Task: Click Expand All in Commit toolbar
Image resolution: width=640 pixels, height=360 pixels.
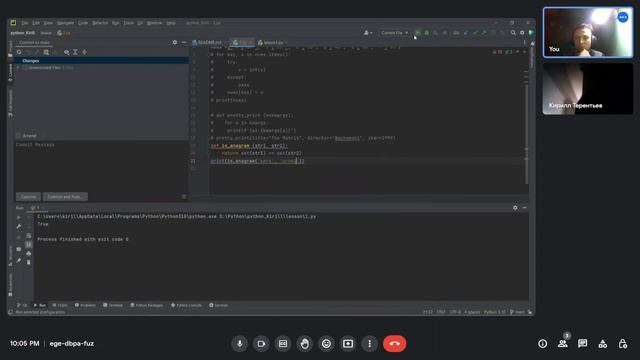Action: pyautogui.click(x=76, y=52)
